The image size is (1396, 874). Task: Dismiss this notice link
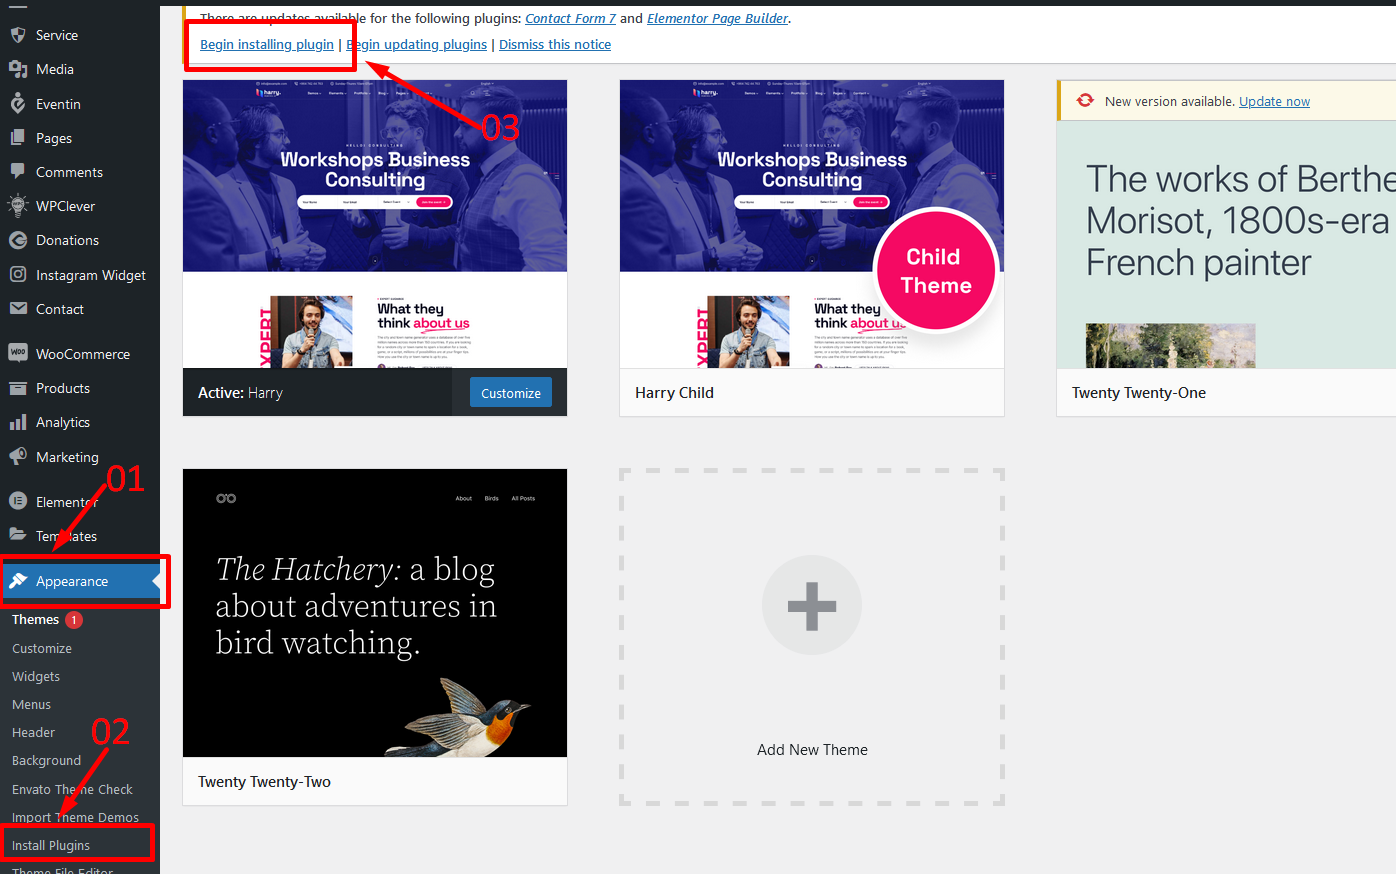click(555, 44)
